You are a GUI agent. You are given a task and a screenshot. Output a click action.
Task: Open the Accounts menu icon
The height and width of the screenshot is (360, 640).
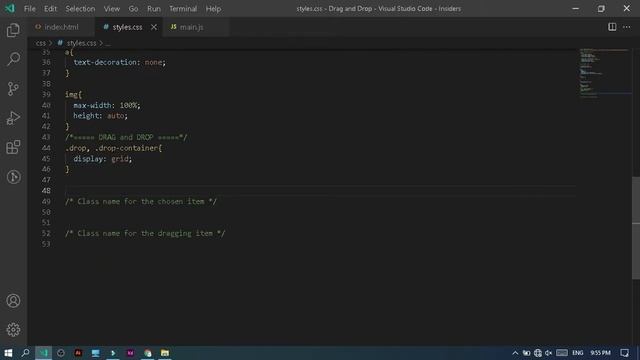(13, 301)
